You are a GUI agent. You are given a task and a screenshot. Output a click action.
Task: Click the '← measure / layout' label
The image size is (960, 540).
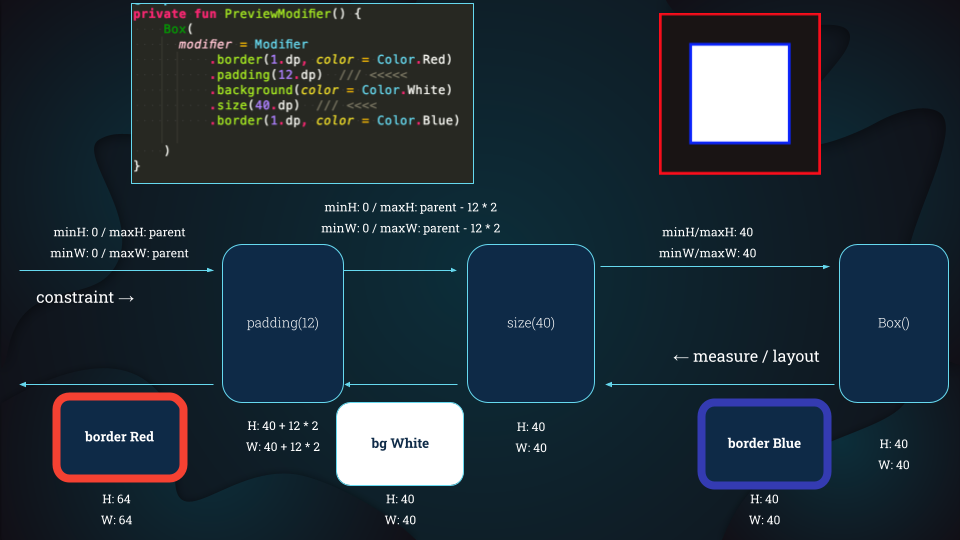pyautogui.click(x=746, y=356)
